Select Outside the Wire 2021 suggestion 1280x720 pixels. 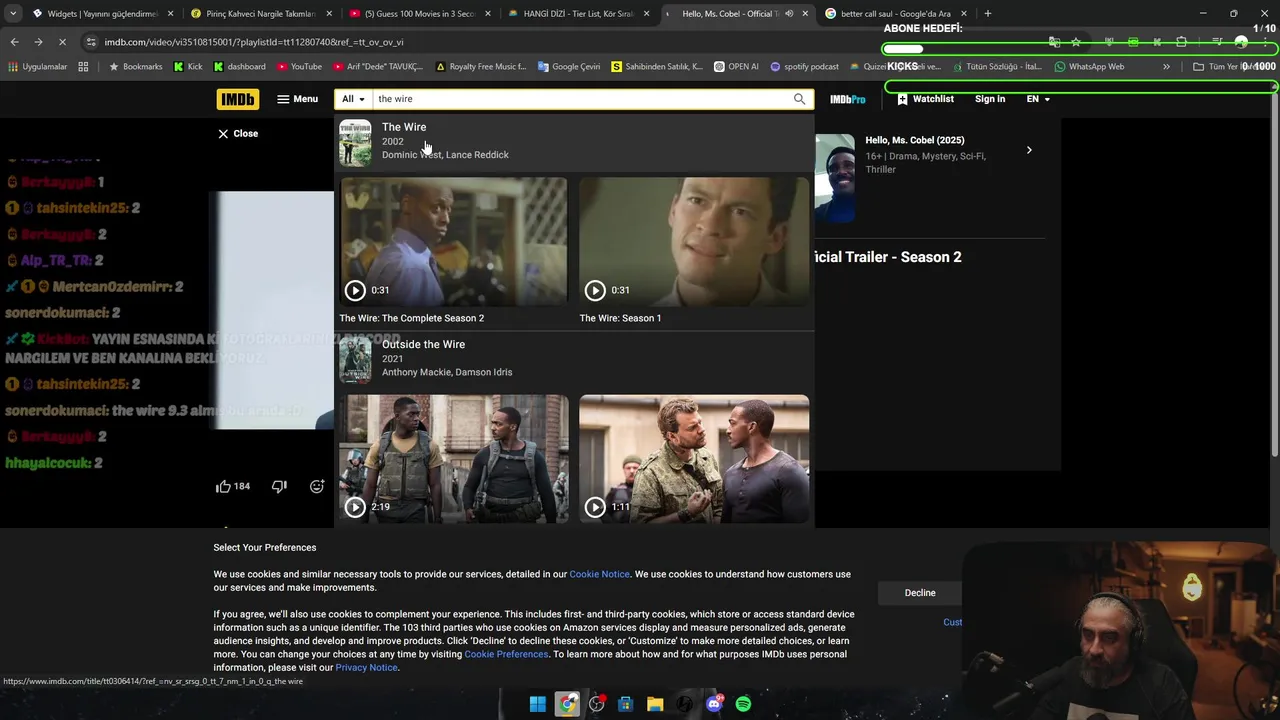click(574, 358)
